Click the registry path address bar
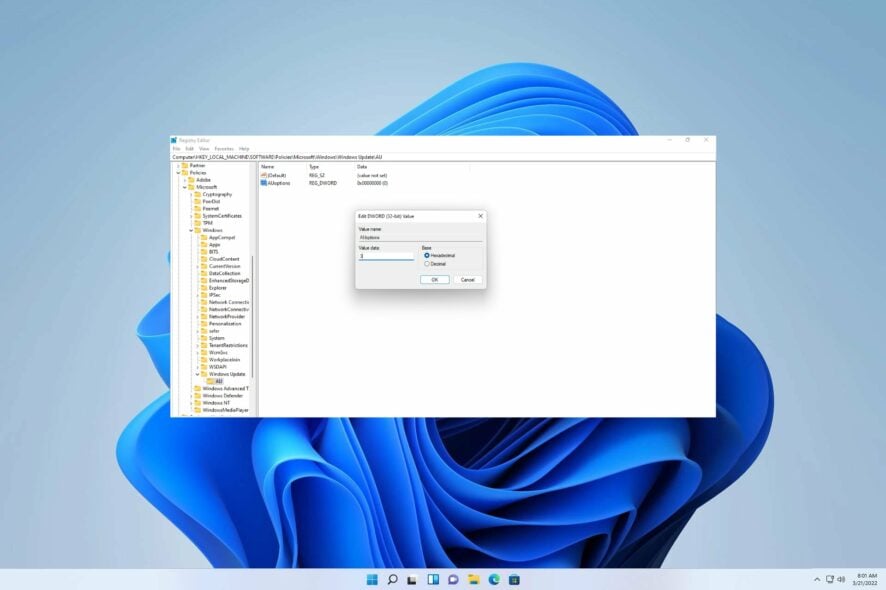This screenshot has width=886, height=590. pyautogui.click(x=443, y=157)
